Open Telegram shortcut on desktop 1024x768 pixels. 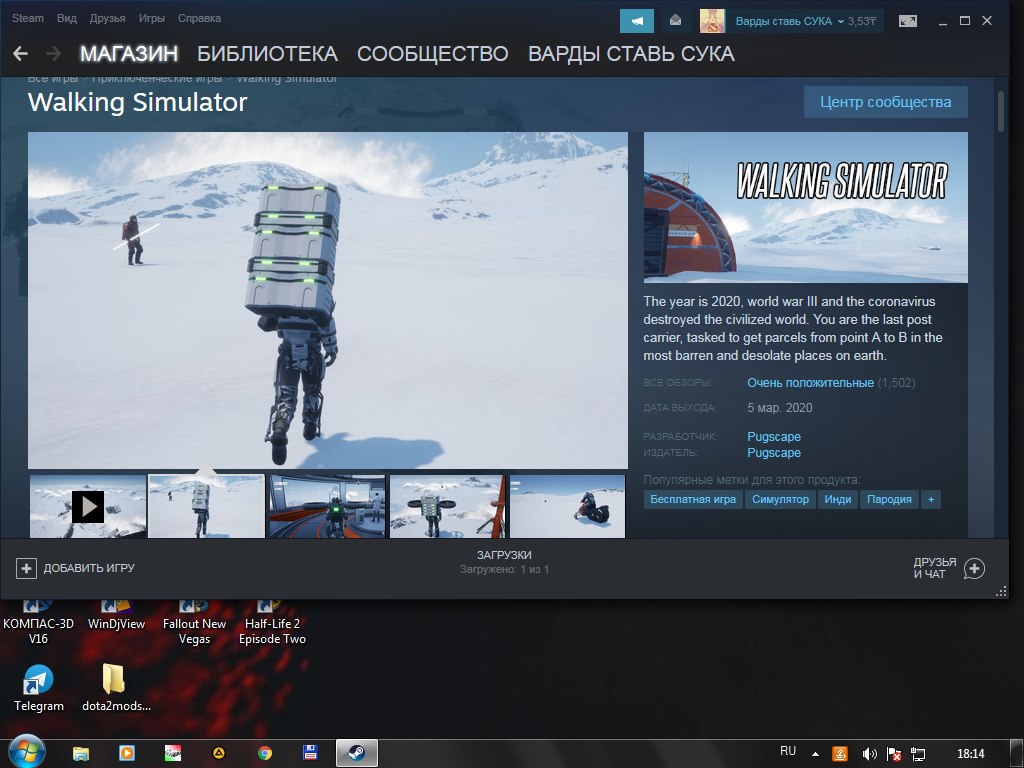coord(39,688)
